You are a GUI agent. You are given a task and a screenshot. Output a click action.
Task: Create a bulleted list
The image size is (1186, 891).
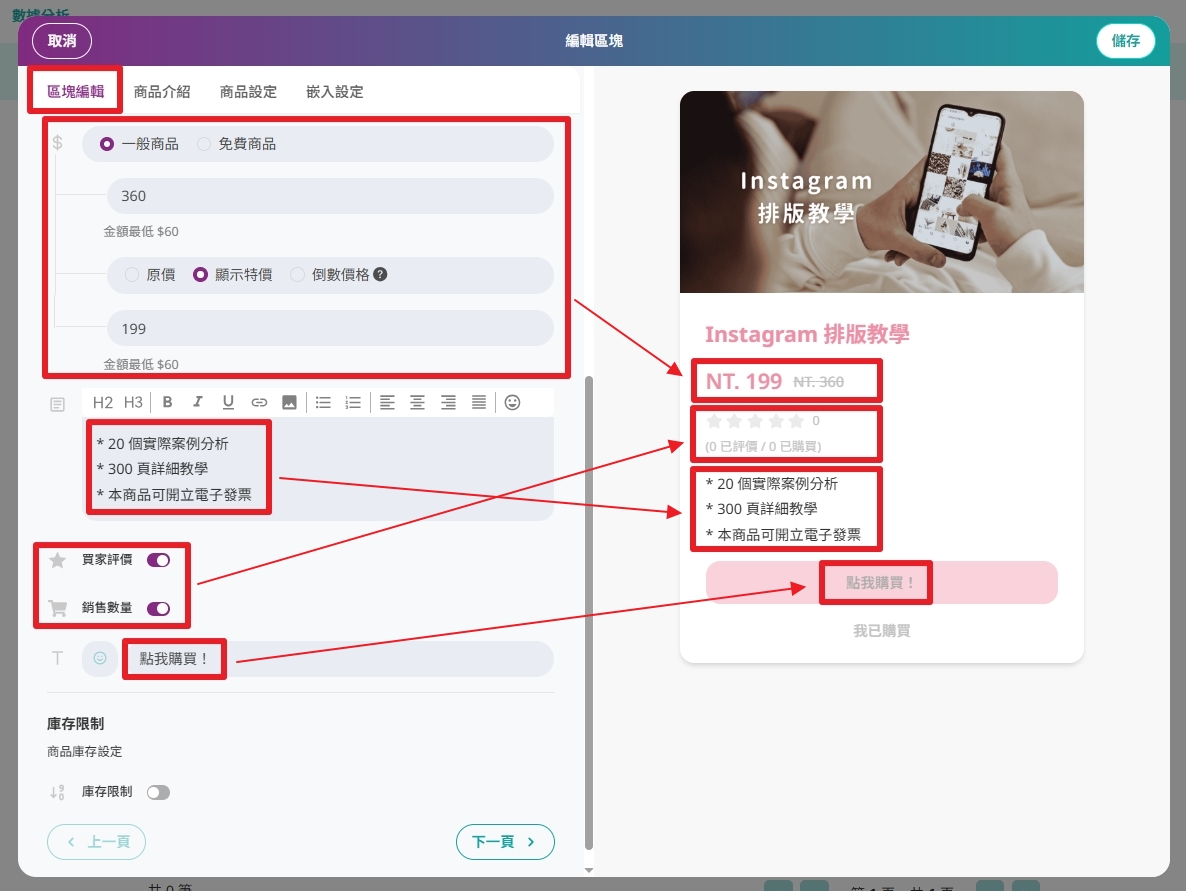[323, 402]
